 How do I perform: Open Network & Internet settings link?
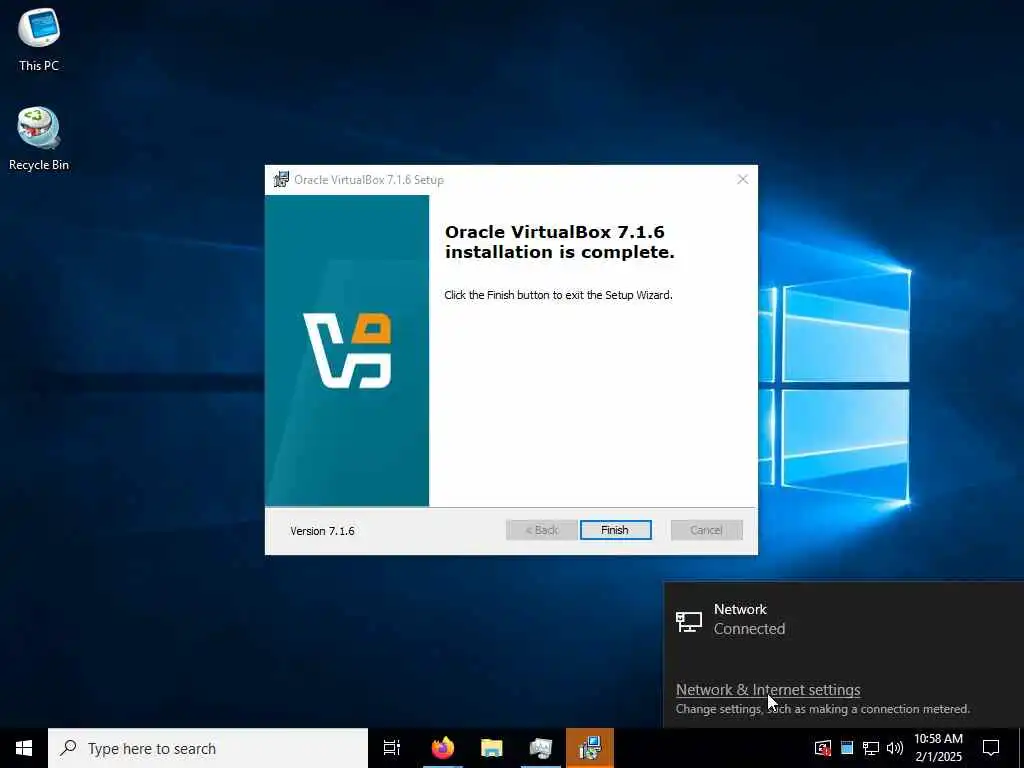(768, 690)
